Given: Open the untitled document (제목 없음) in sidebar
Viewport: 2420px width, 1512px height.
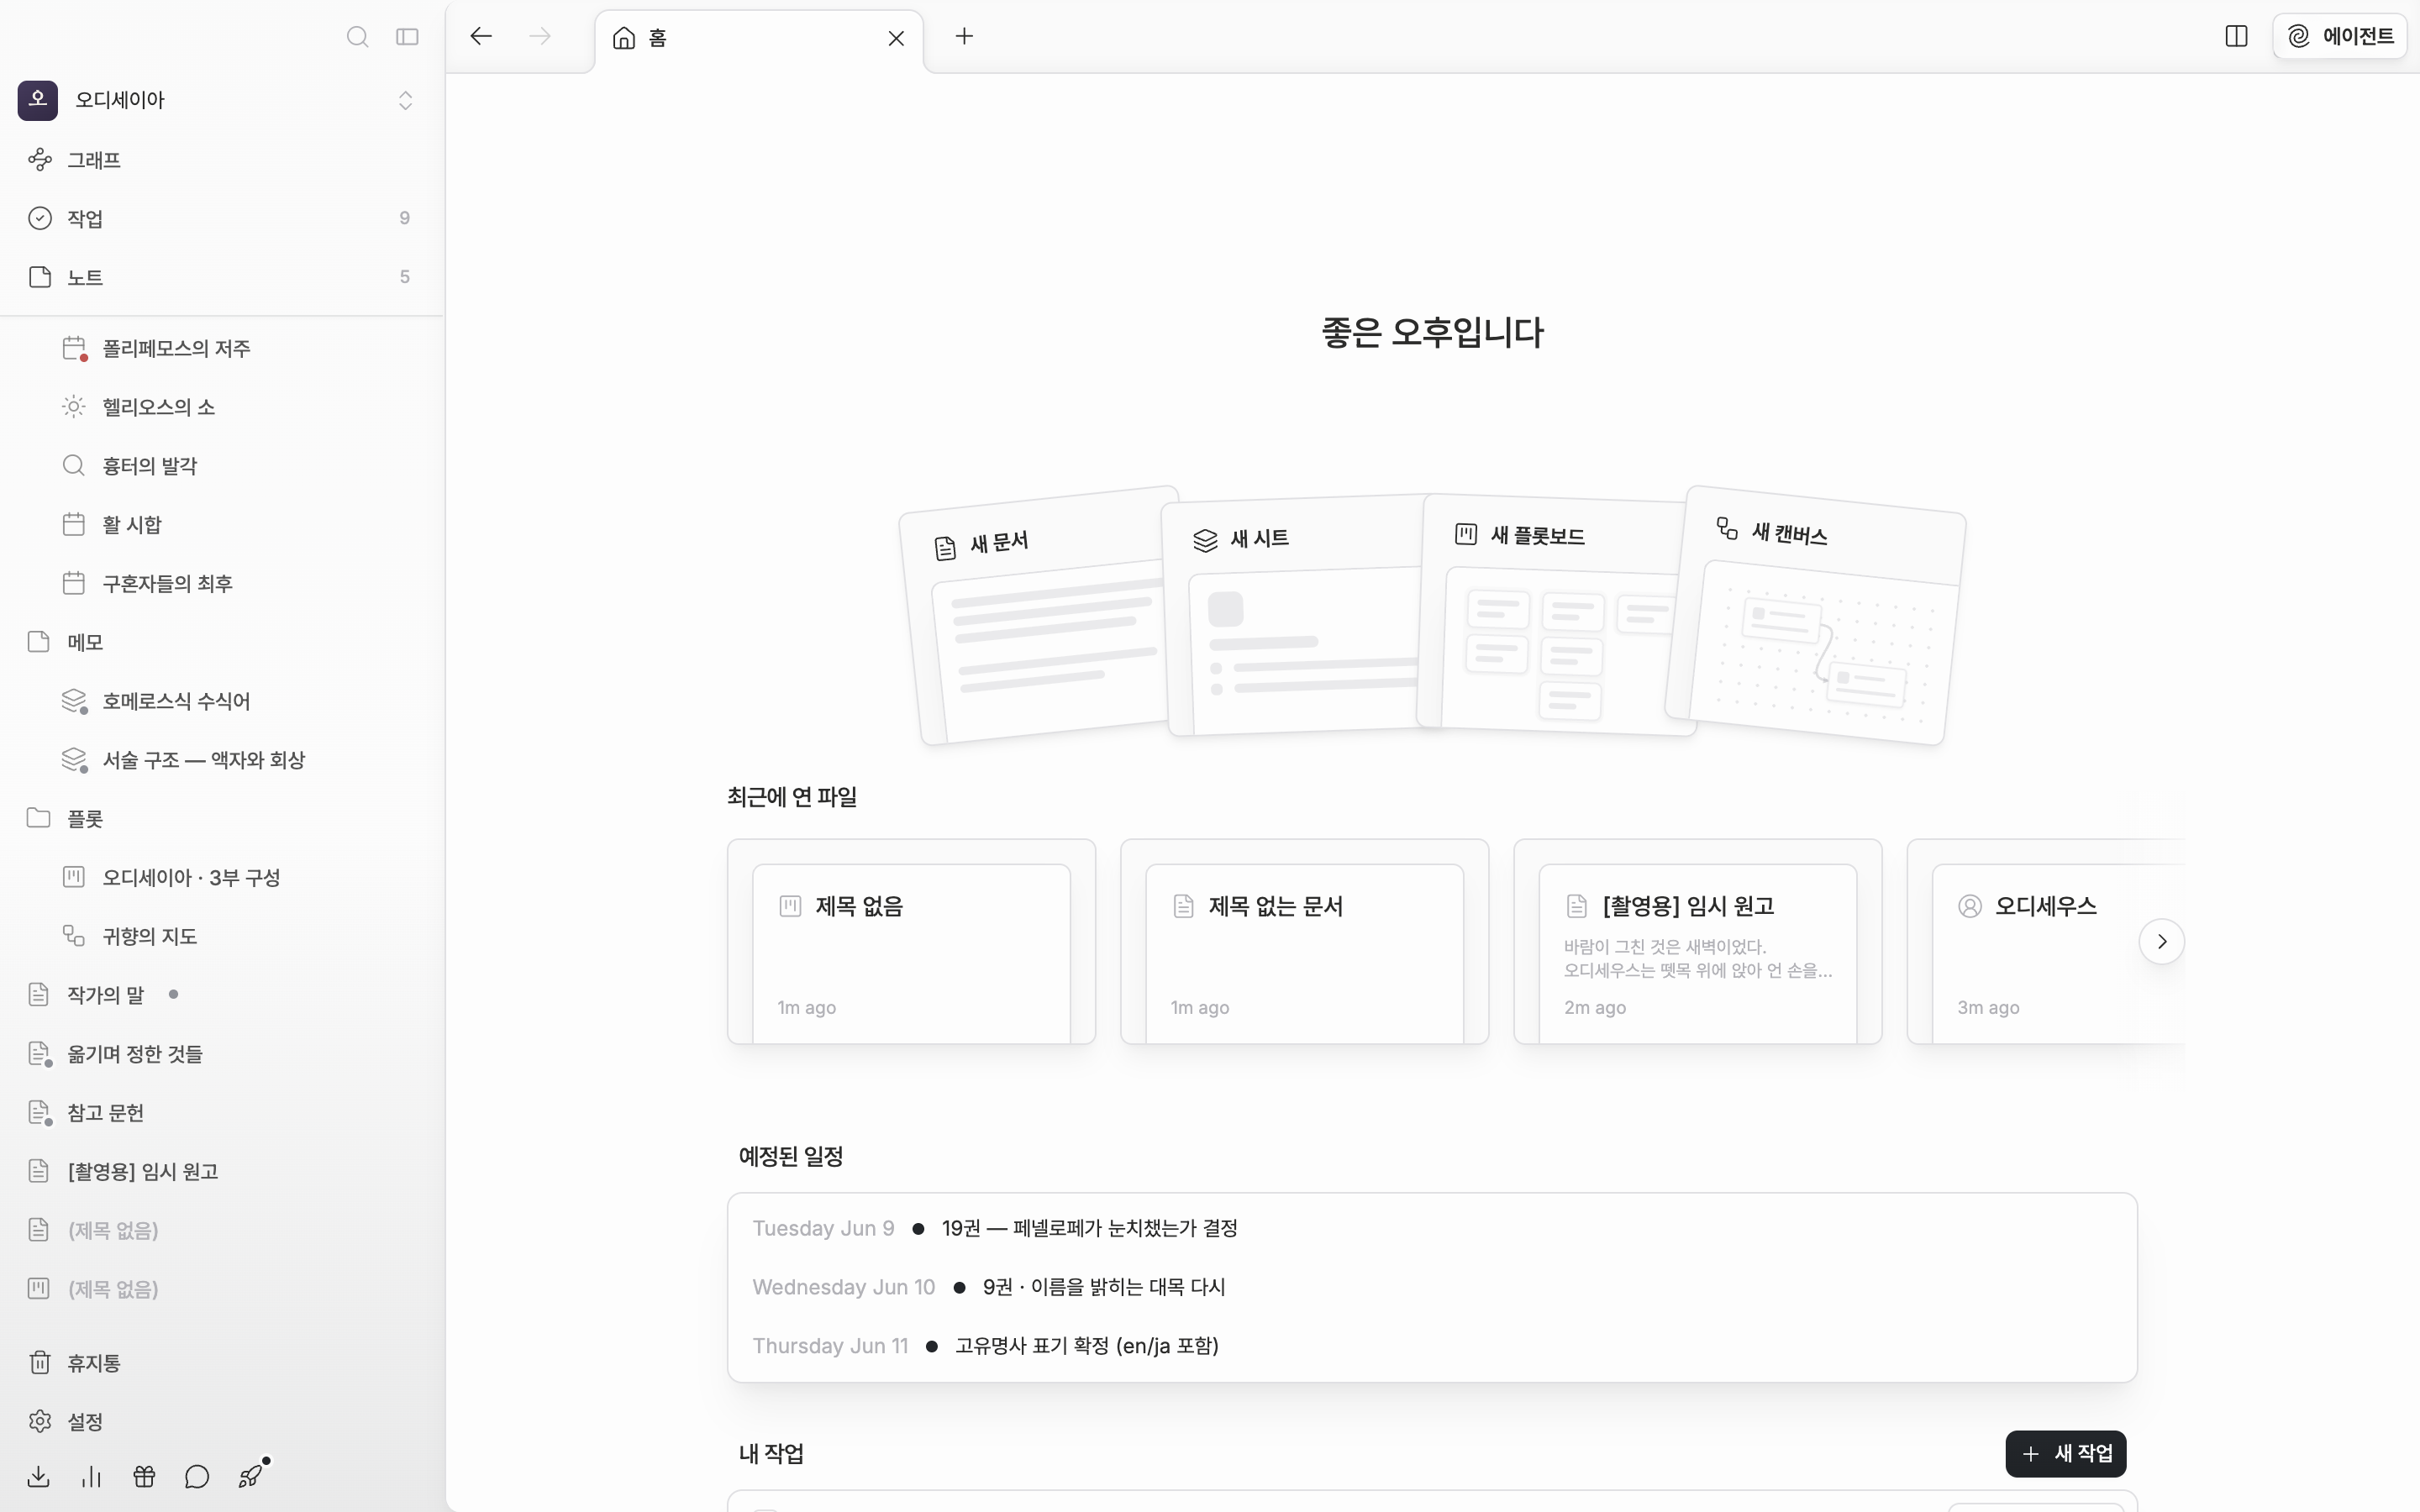Looking at the screenshot, I should click(221, 1230).
